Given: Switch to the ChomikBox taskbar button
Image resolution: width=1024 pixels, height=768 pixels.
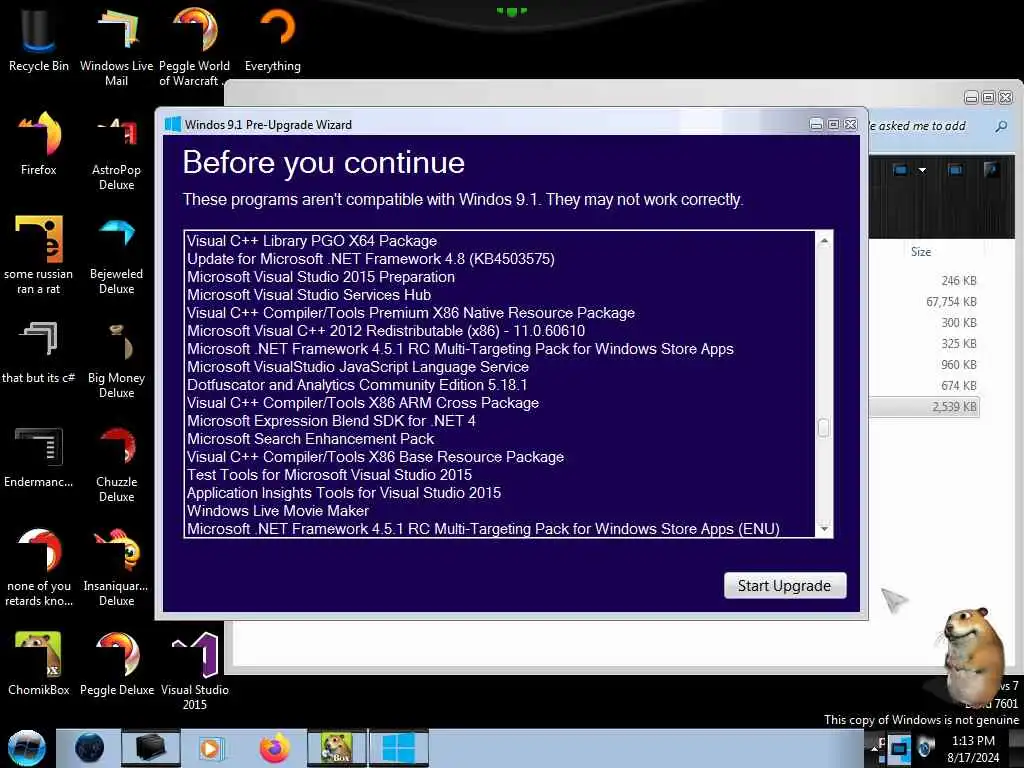Looking at the screenshot, I should click(337, 748).
